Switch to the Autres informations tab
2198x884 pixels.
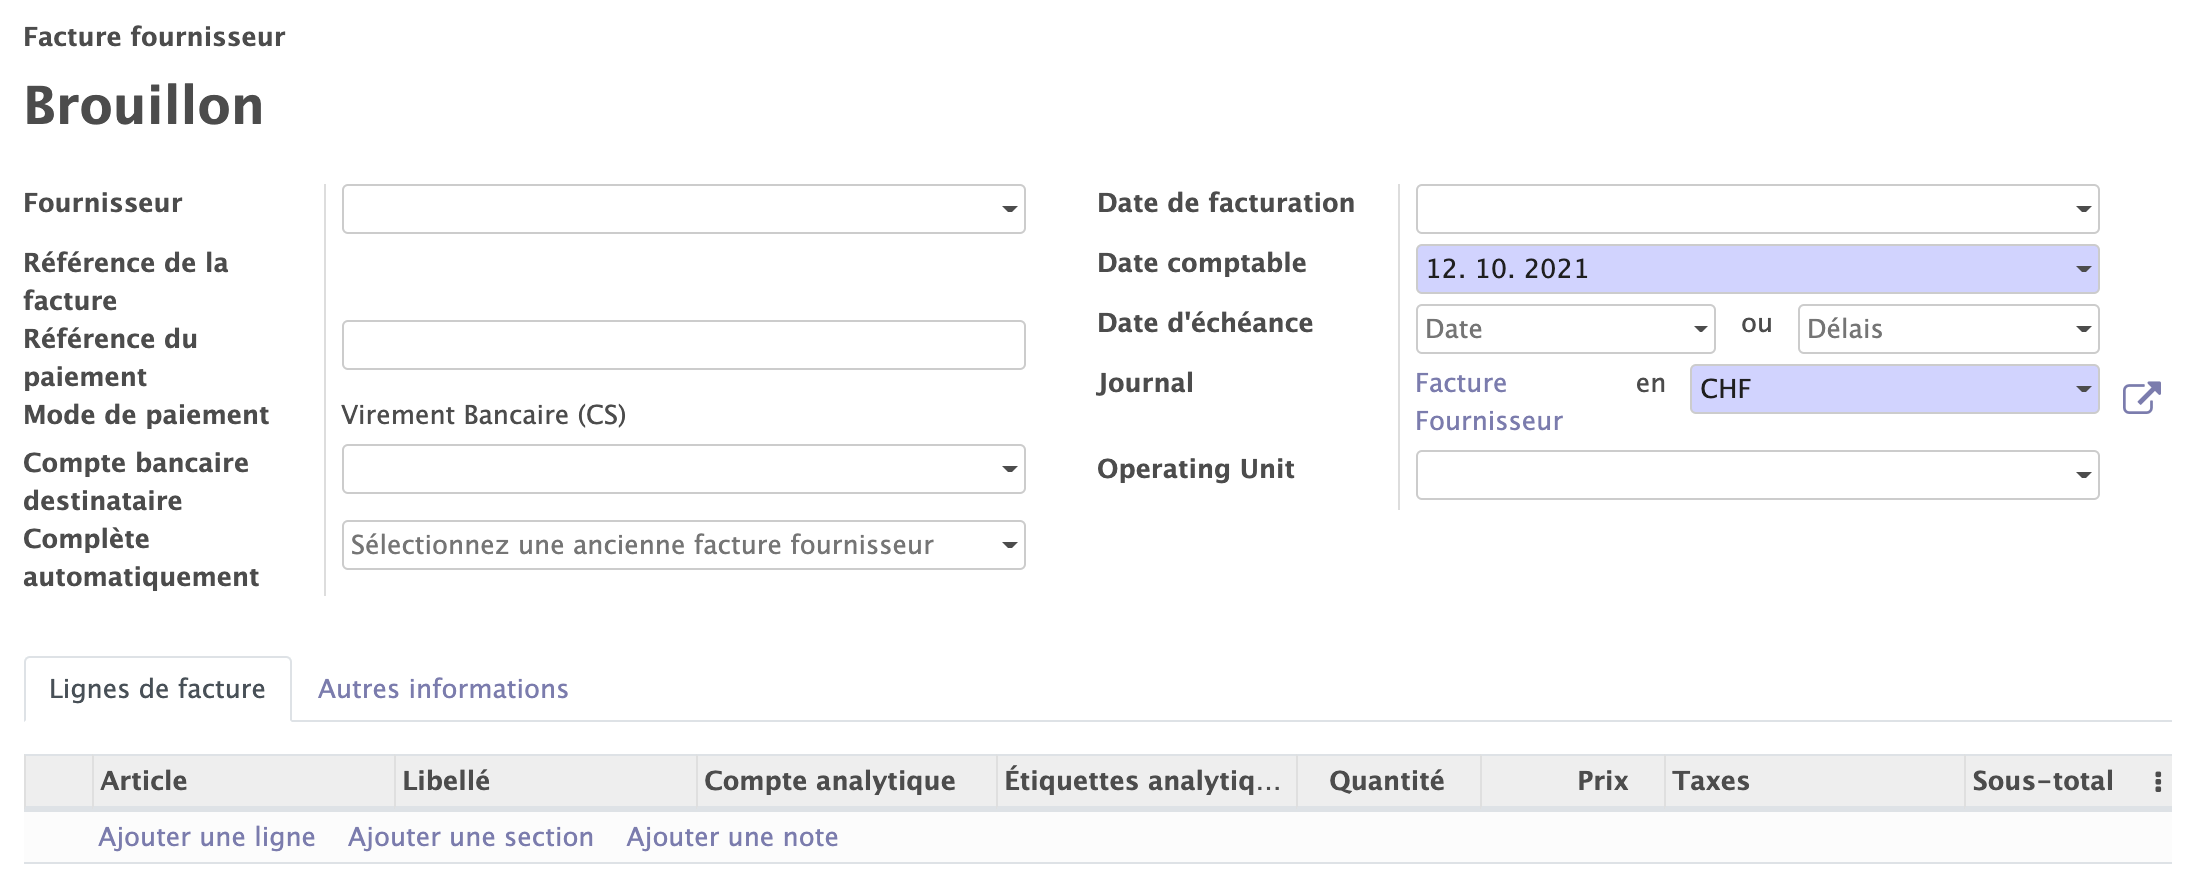[x=443, y=689]
